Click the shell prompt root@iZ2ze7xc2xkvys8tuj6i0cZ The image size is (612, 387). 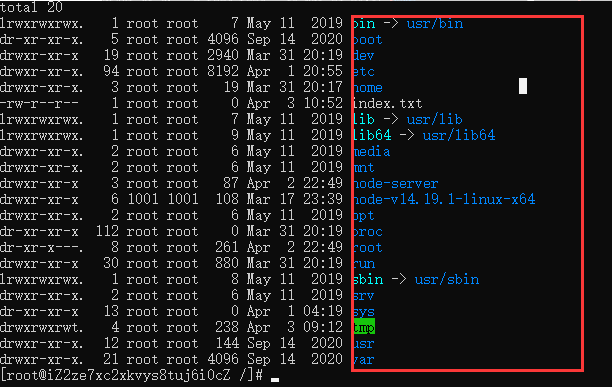tap(119, 375)
